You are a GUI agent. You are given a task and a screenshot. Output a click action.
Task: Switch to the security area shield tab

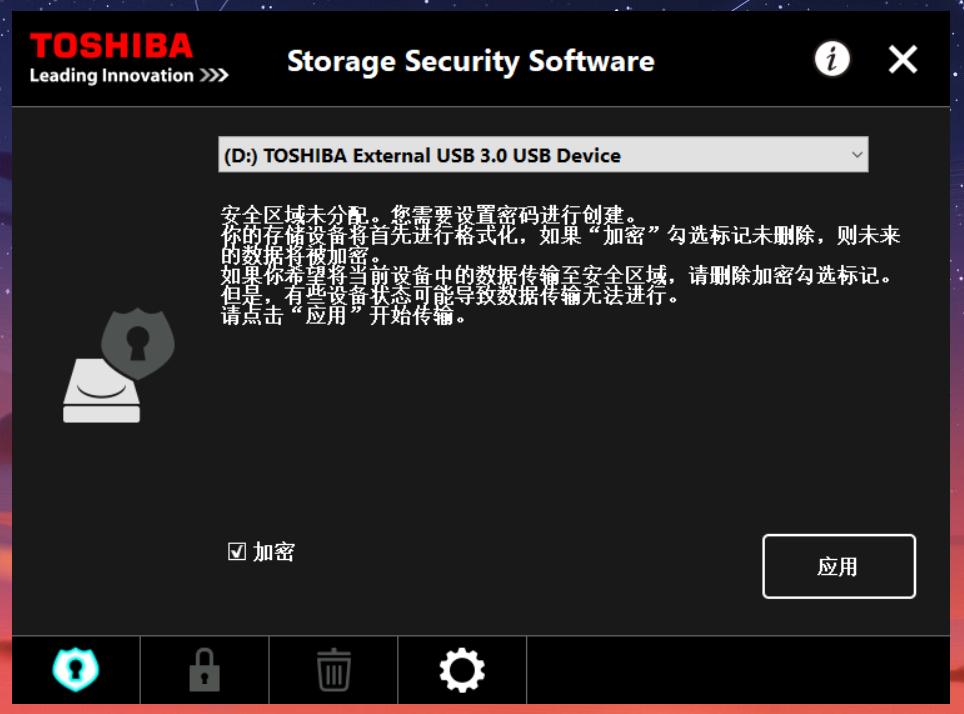click(x=76, y=669)
